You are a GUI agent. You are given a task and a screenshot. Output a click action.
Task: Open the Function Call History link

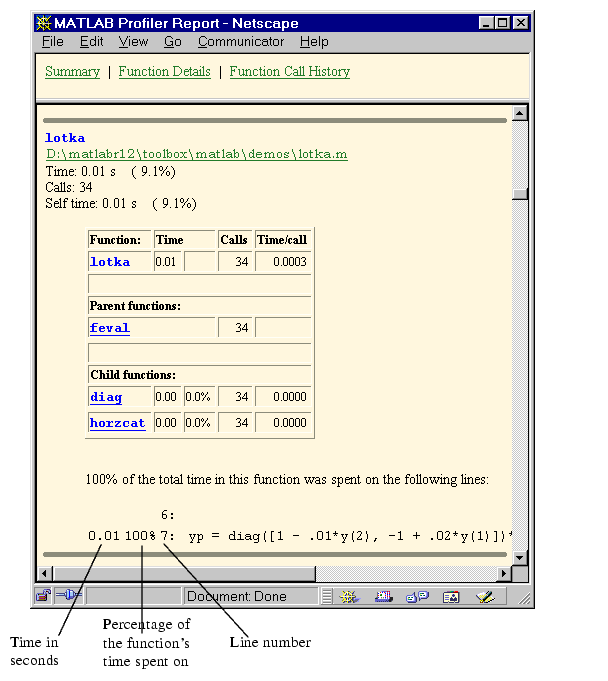pos(289,71)
